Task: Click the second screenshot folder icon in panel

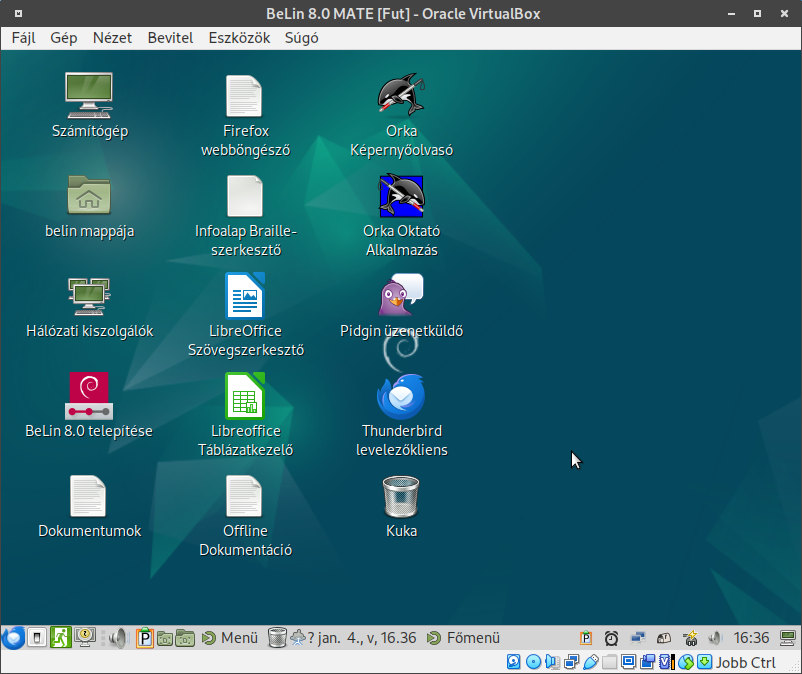Action: point(185,638)
